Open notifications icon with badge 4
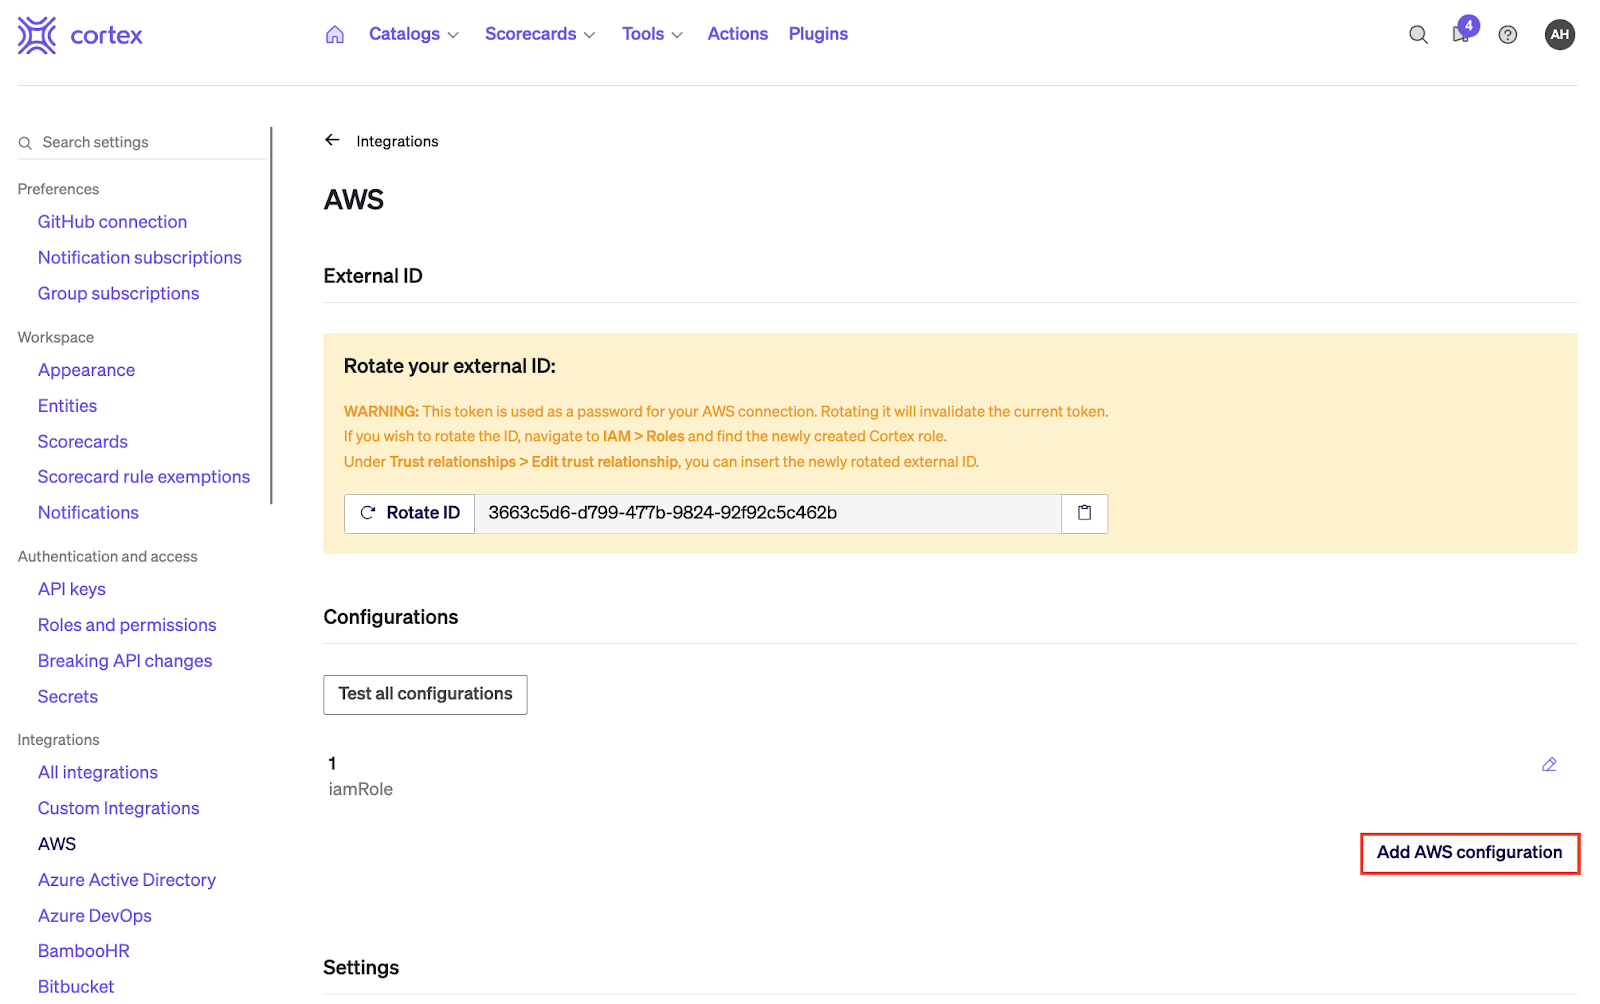The height and width of the screenshot is (1004, 1600). coord(1462,34)
